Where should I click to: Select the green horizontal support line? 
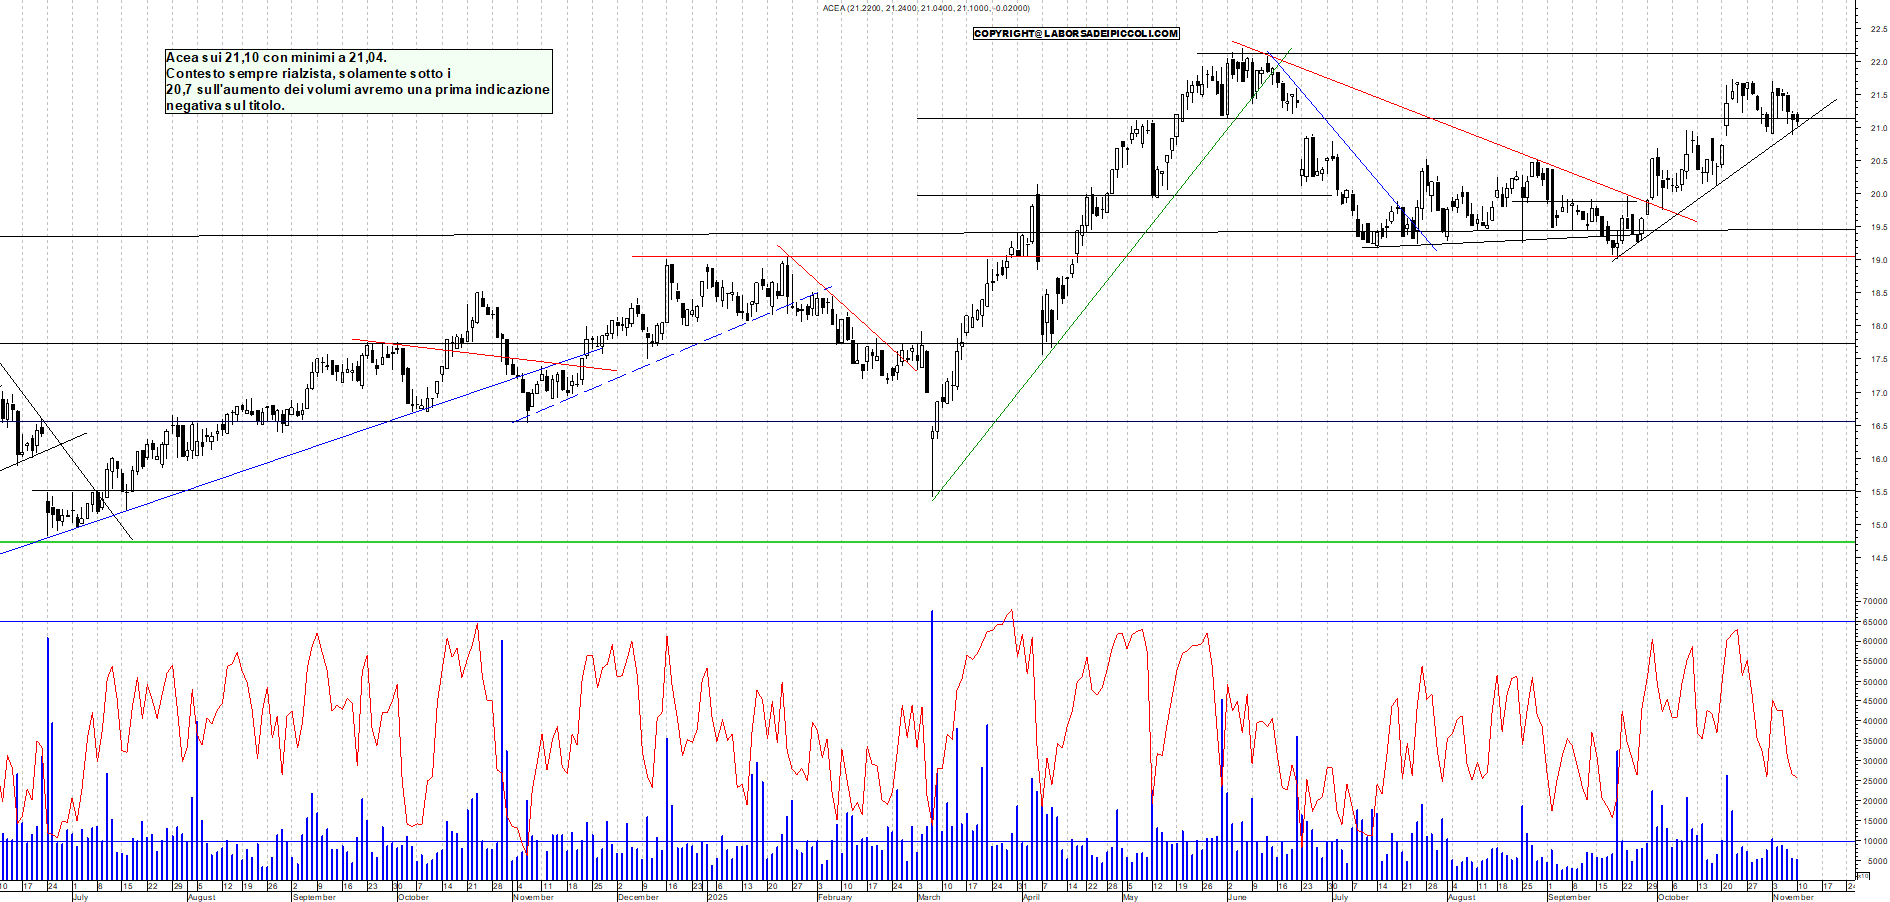pyautogui.click(x=600, y=543)
